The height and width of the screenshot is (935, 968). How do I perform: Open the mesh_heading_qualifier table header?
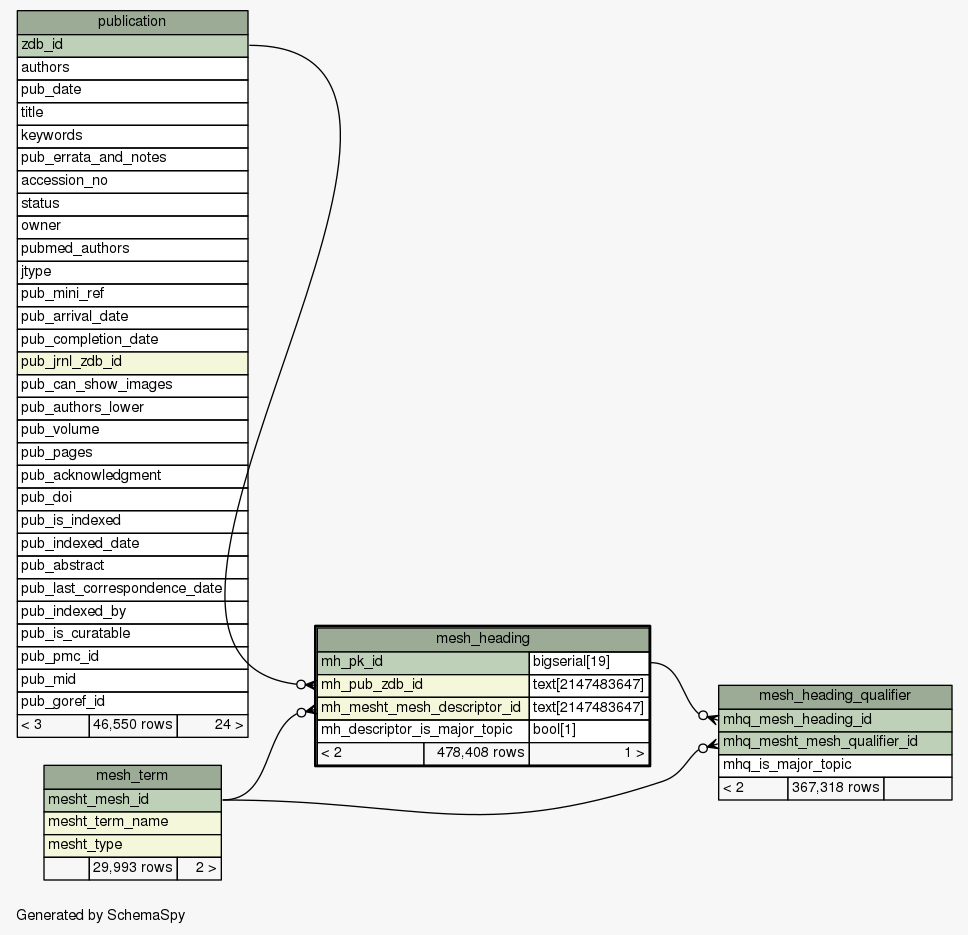tap(834, 696)
